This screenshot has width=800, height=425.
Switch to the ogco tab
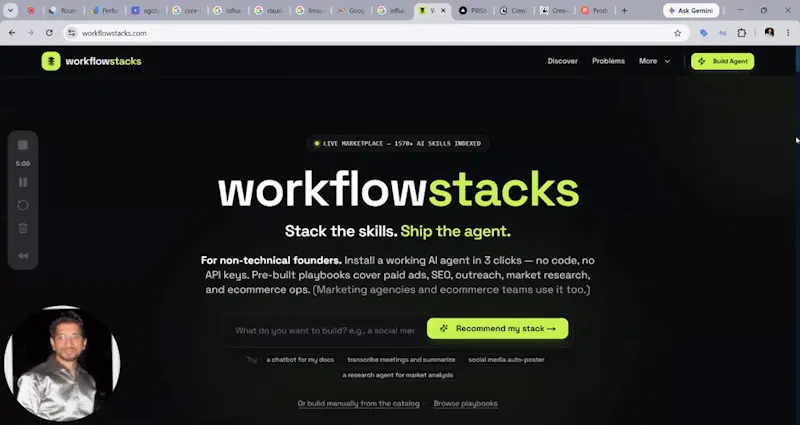click(145, 10)
